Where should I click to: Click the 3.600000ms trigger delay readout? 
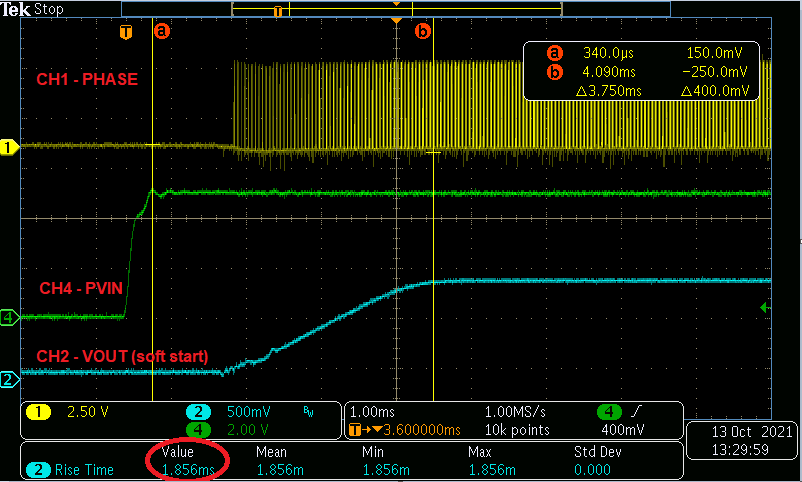(x=420, y=430)
